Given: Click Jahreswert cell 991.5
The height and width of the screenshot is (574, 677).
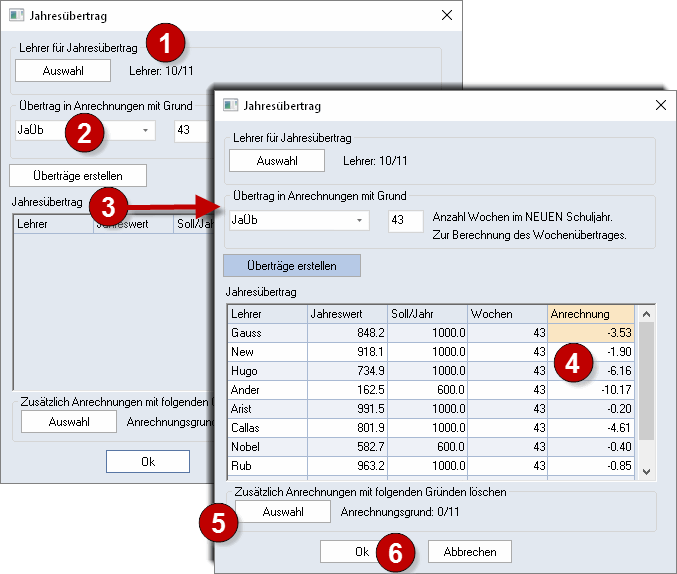Looking at the screenshot, I should (x=347, y=409).
